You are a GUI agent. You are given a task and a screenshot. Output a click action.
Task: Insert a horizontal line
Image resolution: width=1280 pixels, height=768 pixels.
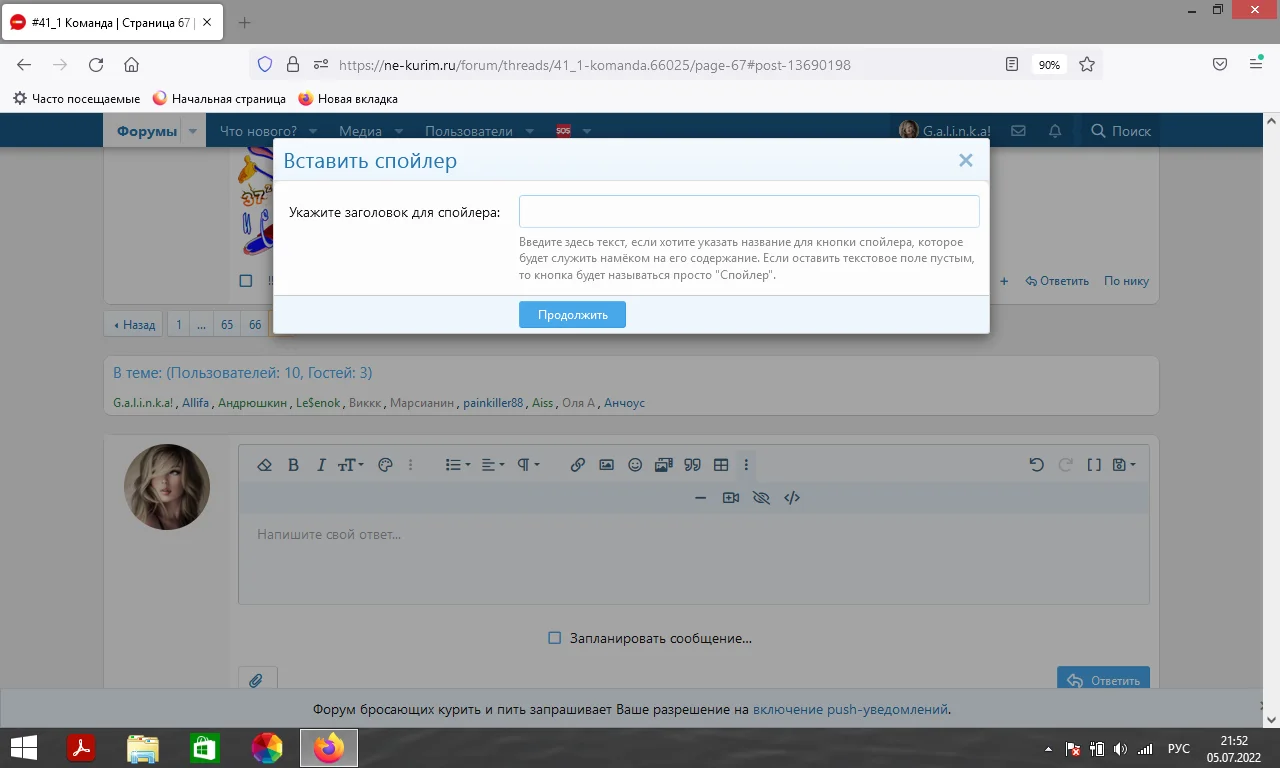click(x=700, y=497)
